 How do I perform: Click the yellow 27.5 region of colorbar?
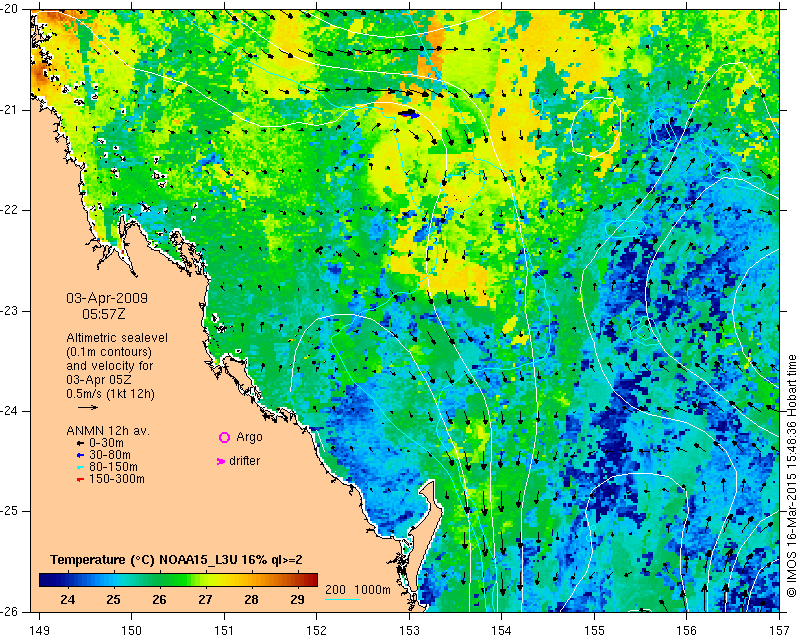click(229, 580)
